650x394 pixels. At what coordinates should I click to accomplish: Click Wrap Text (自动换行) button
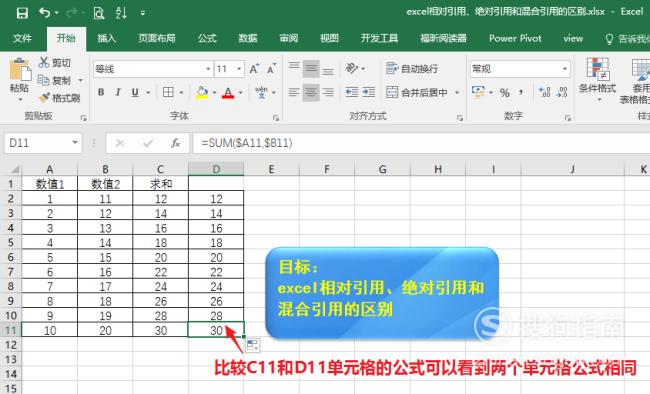pos(412,68)
